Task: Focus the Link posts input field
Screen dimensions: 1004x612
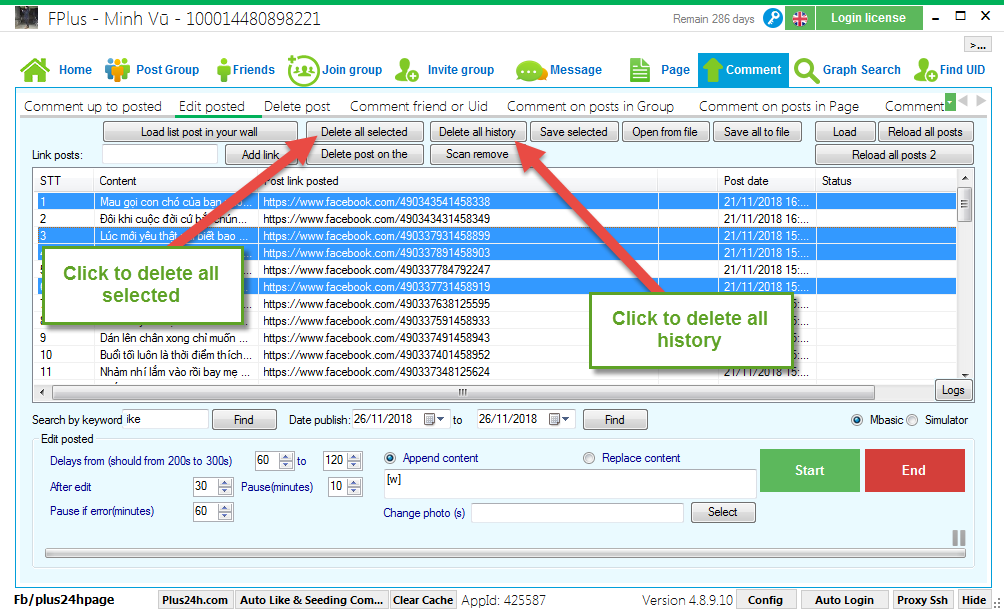Action: pyautogui.click(x=160, y=154)
